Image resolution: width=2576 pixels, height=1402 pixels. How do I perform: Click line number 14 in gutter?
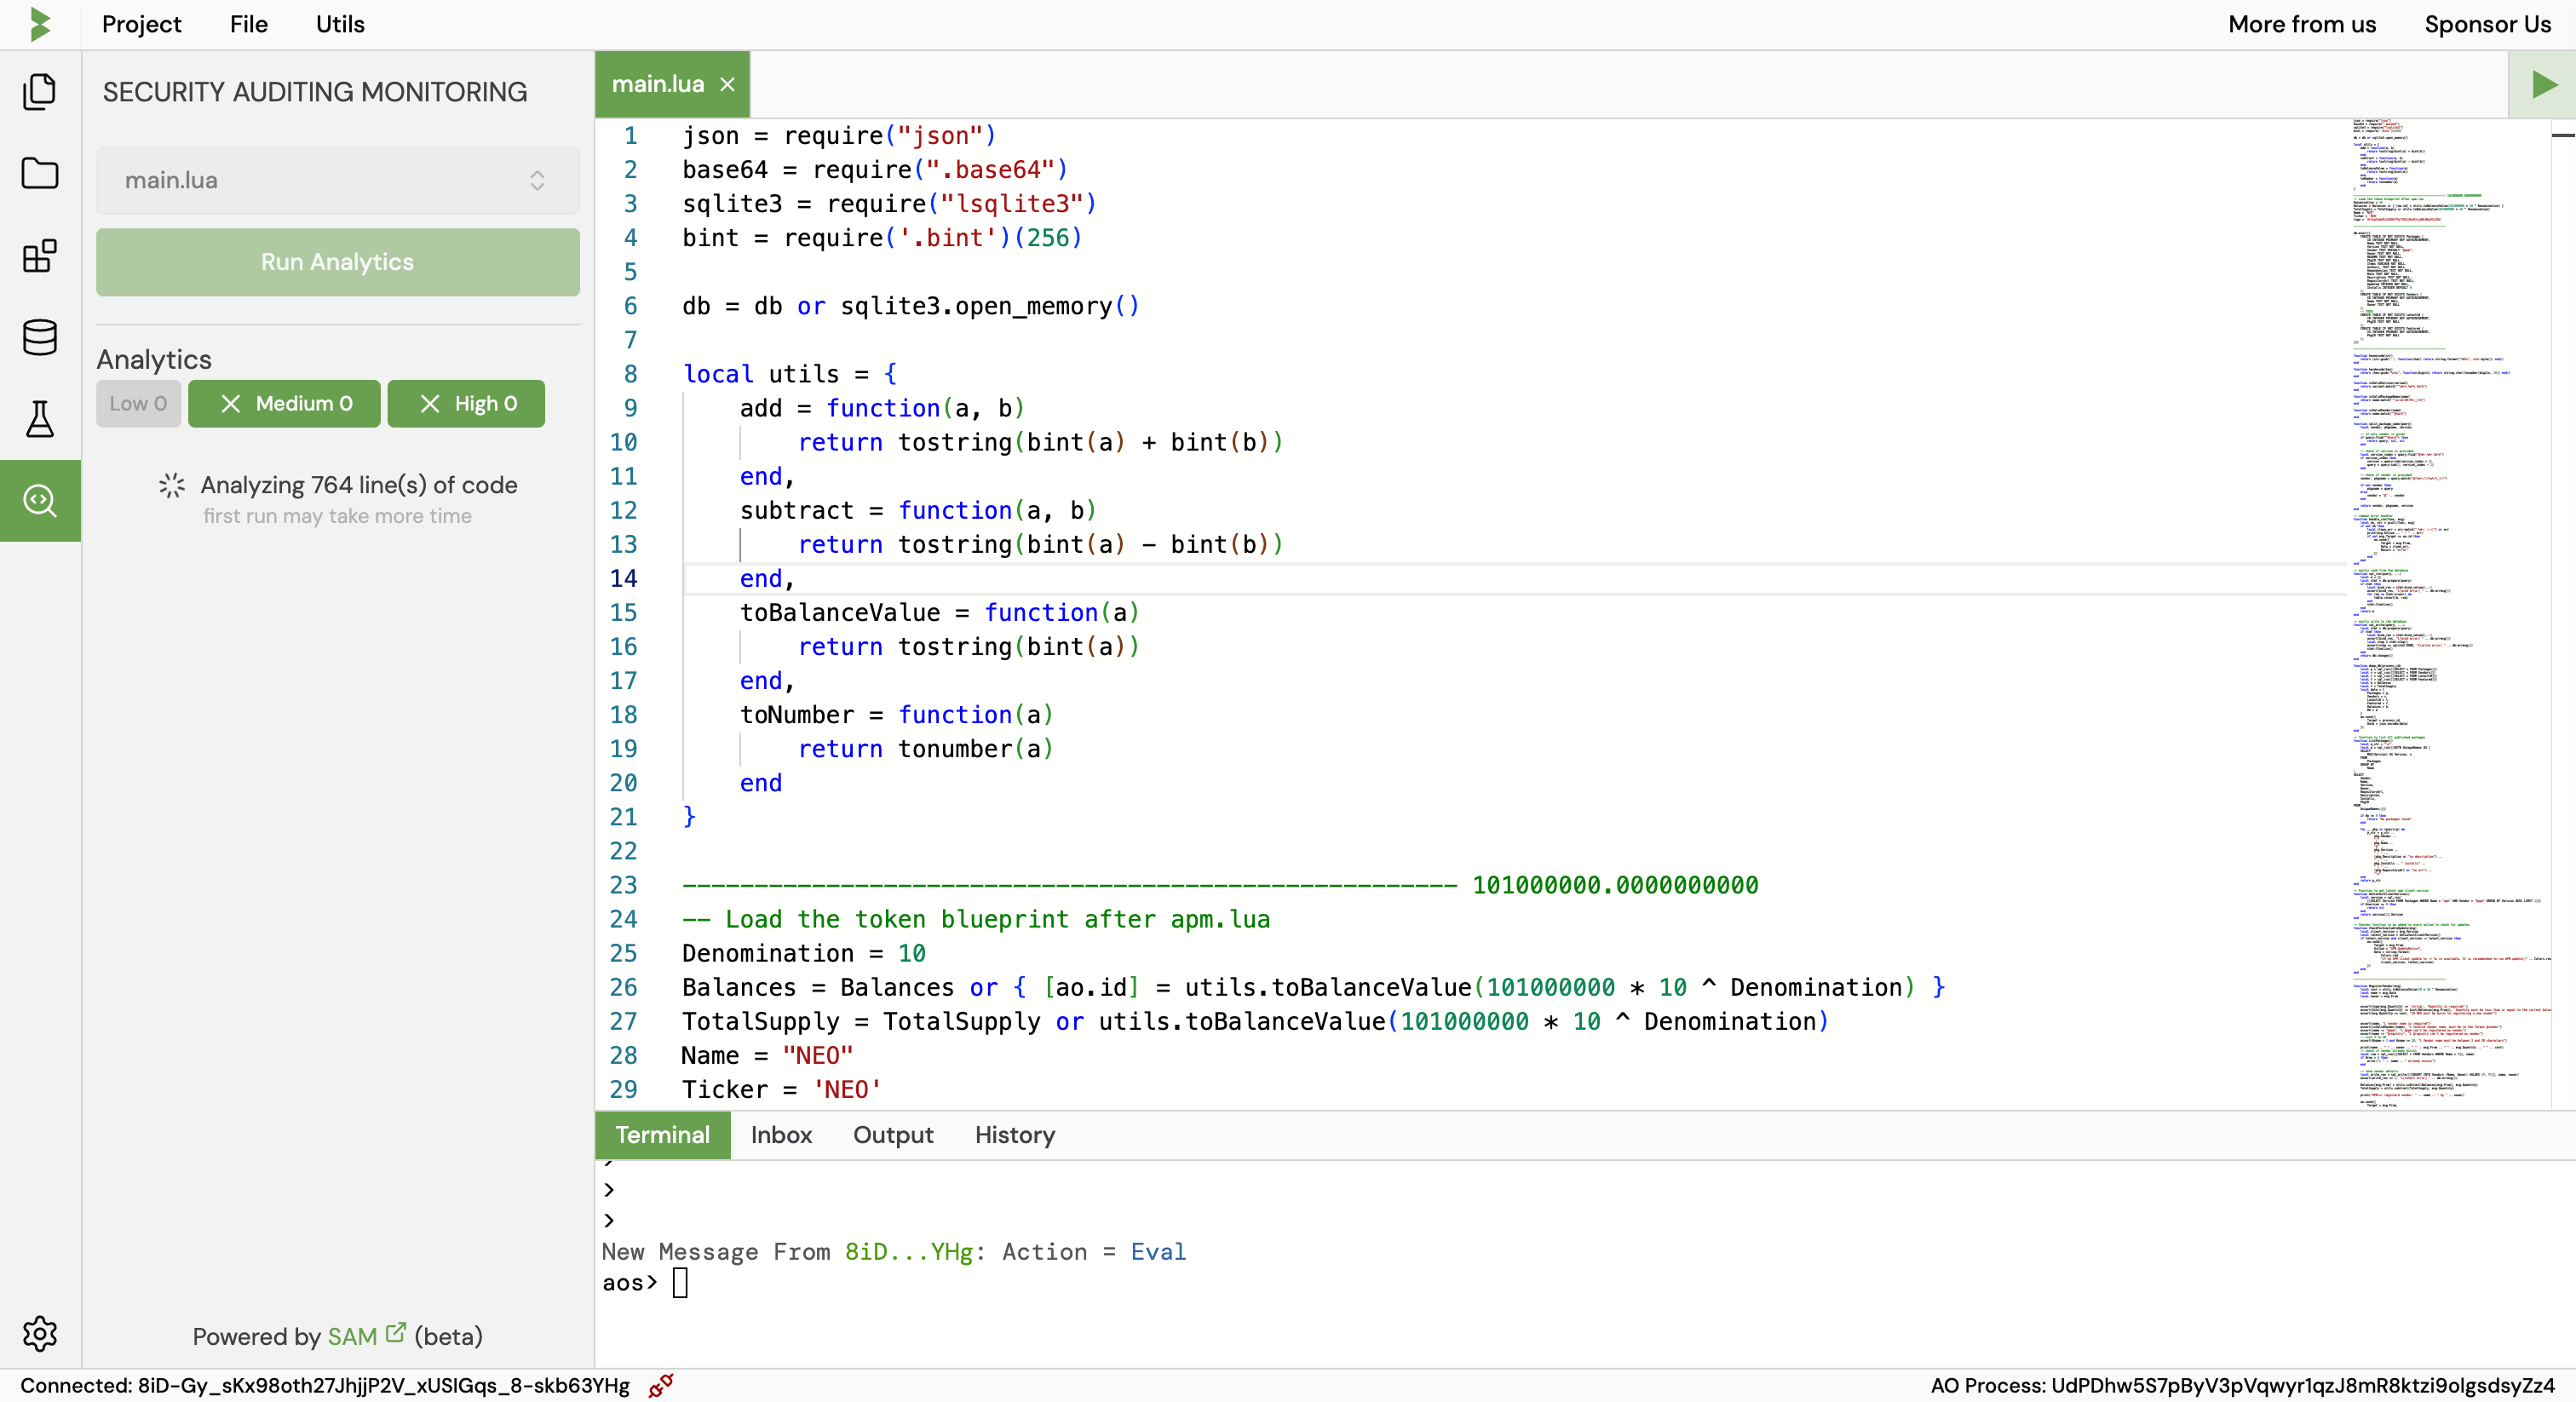[x=623, y=578]
